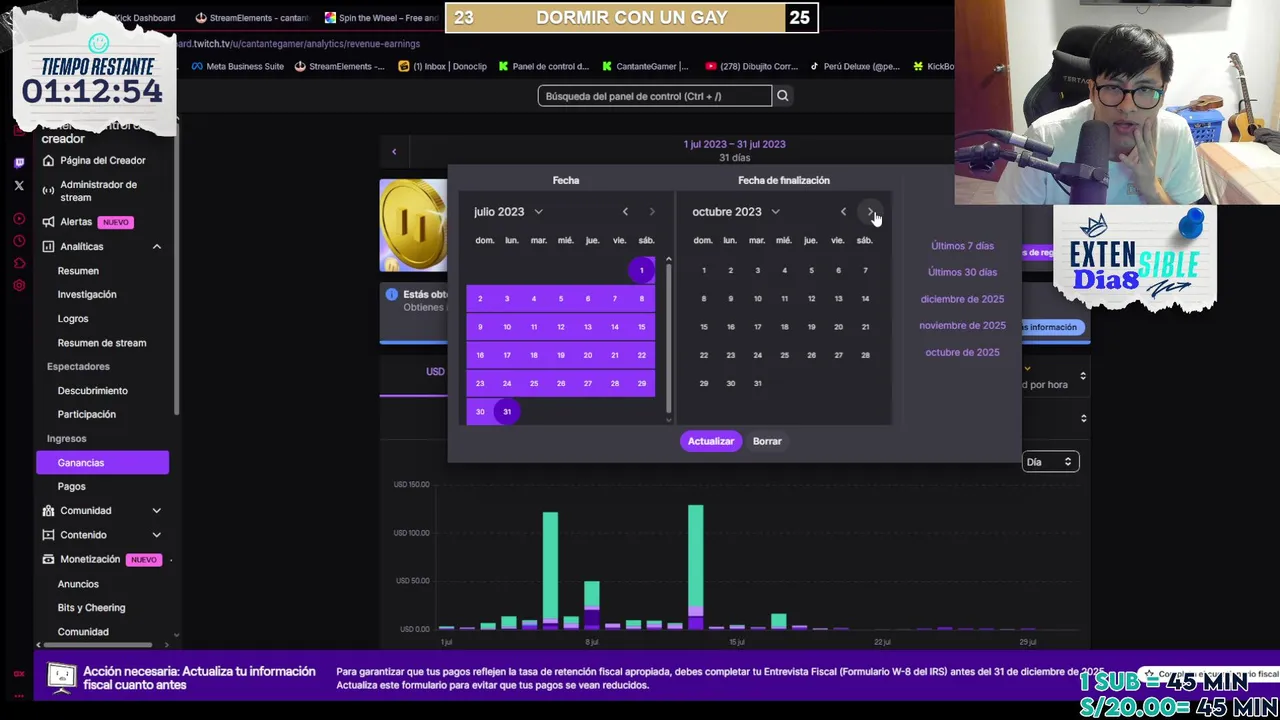Click the browser address bar URL
This screenshot has height=720, width=1280.
[300, 44]
